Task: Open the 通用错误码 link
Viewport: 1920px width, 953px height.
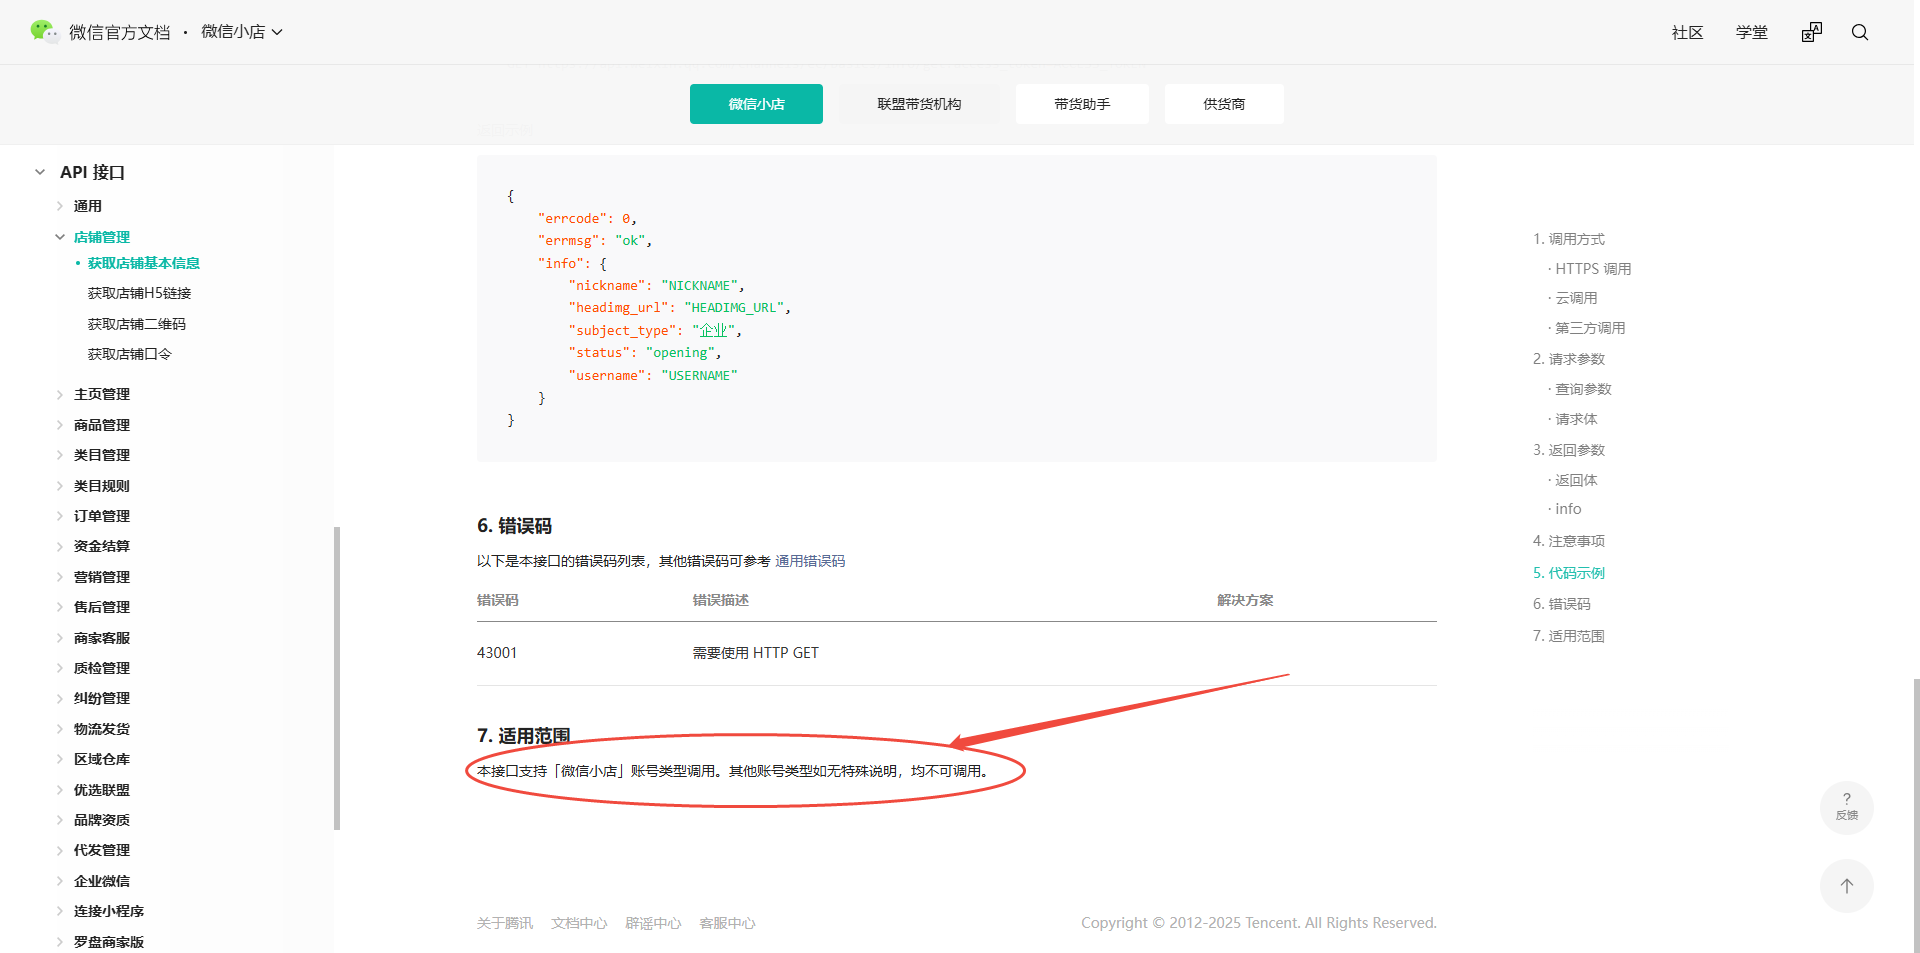Action: coord(810,561)
